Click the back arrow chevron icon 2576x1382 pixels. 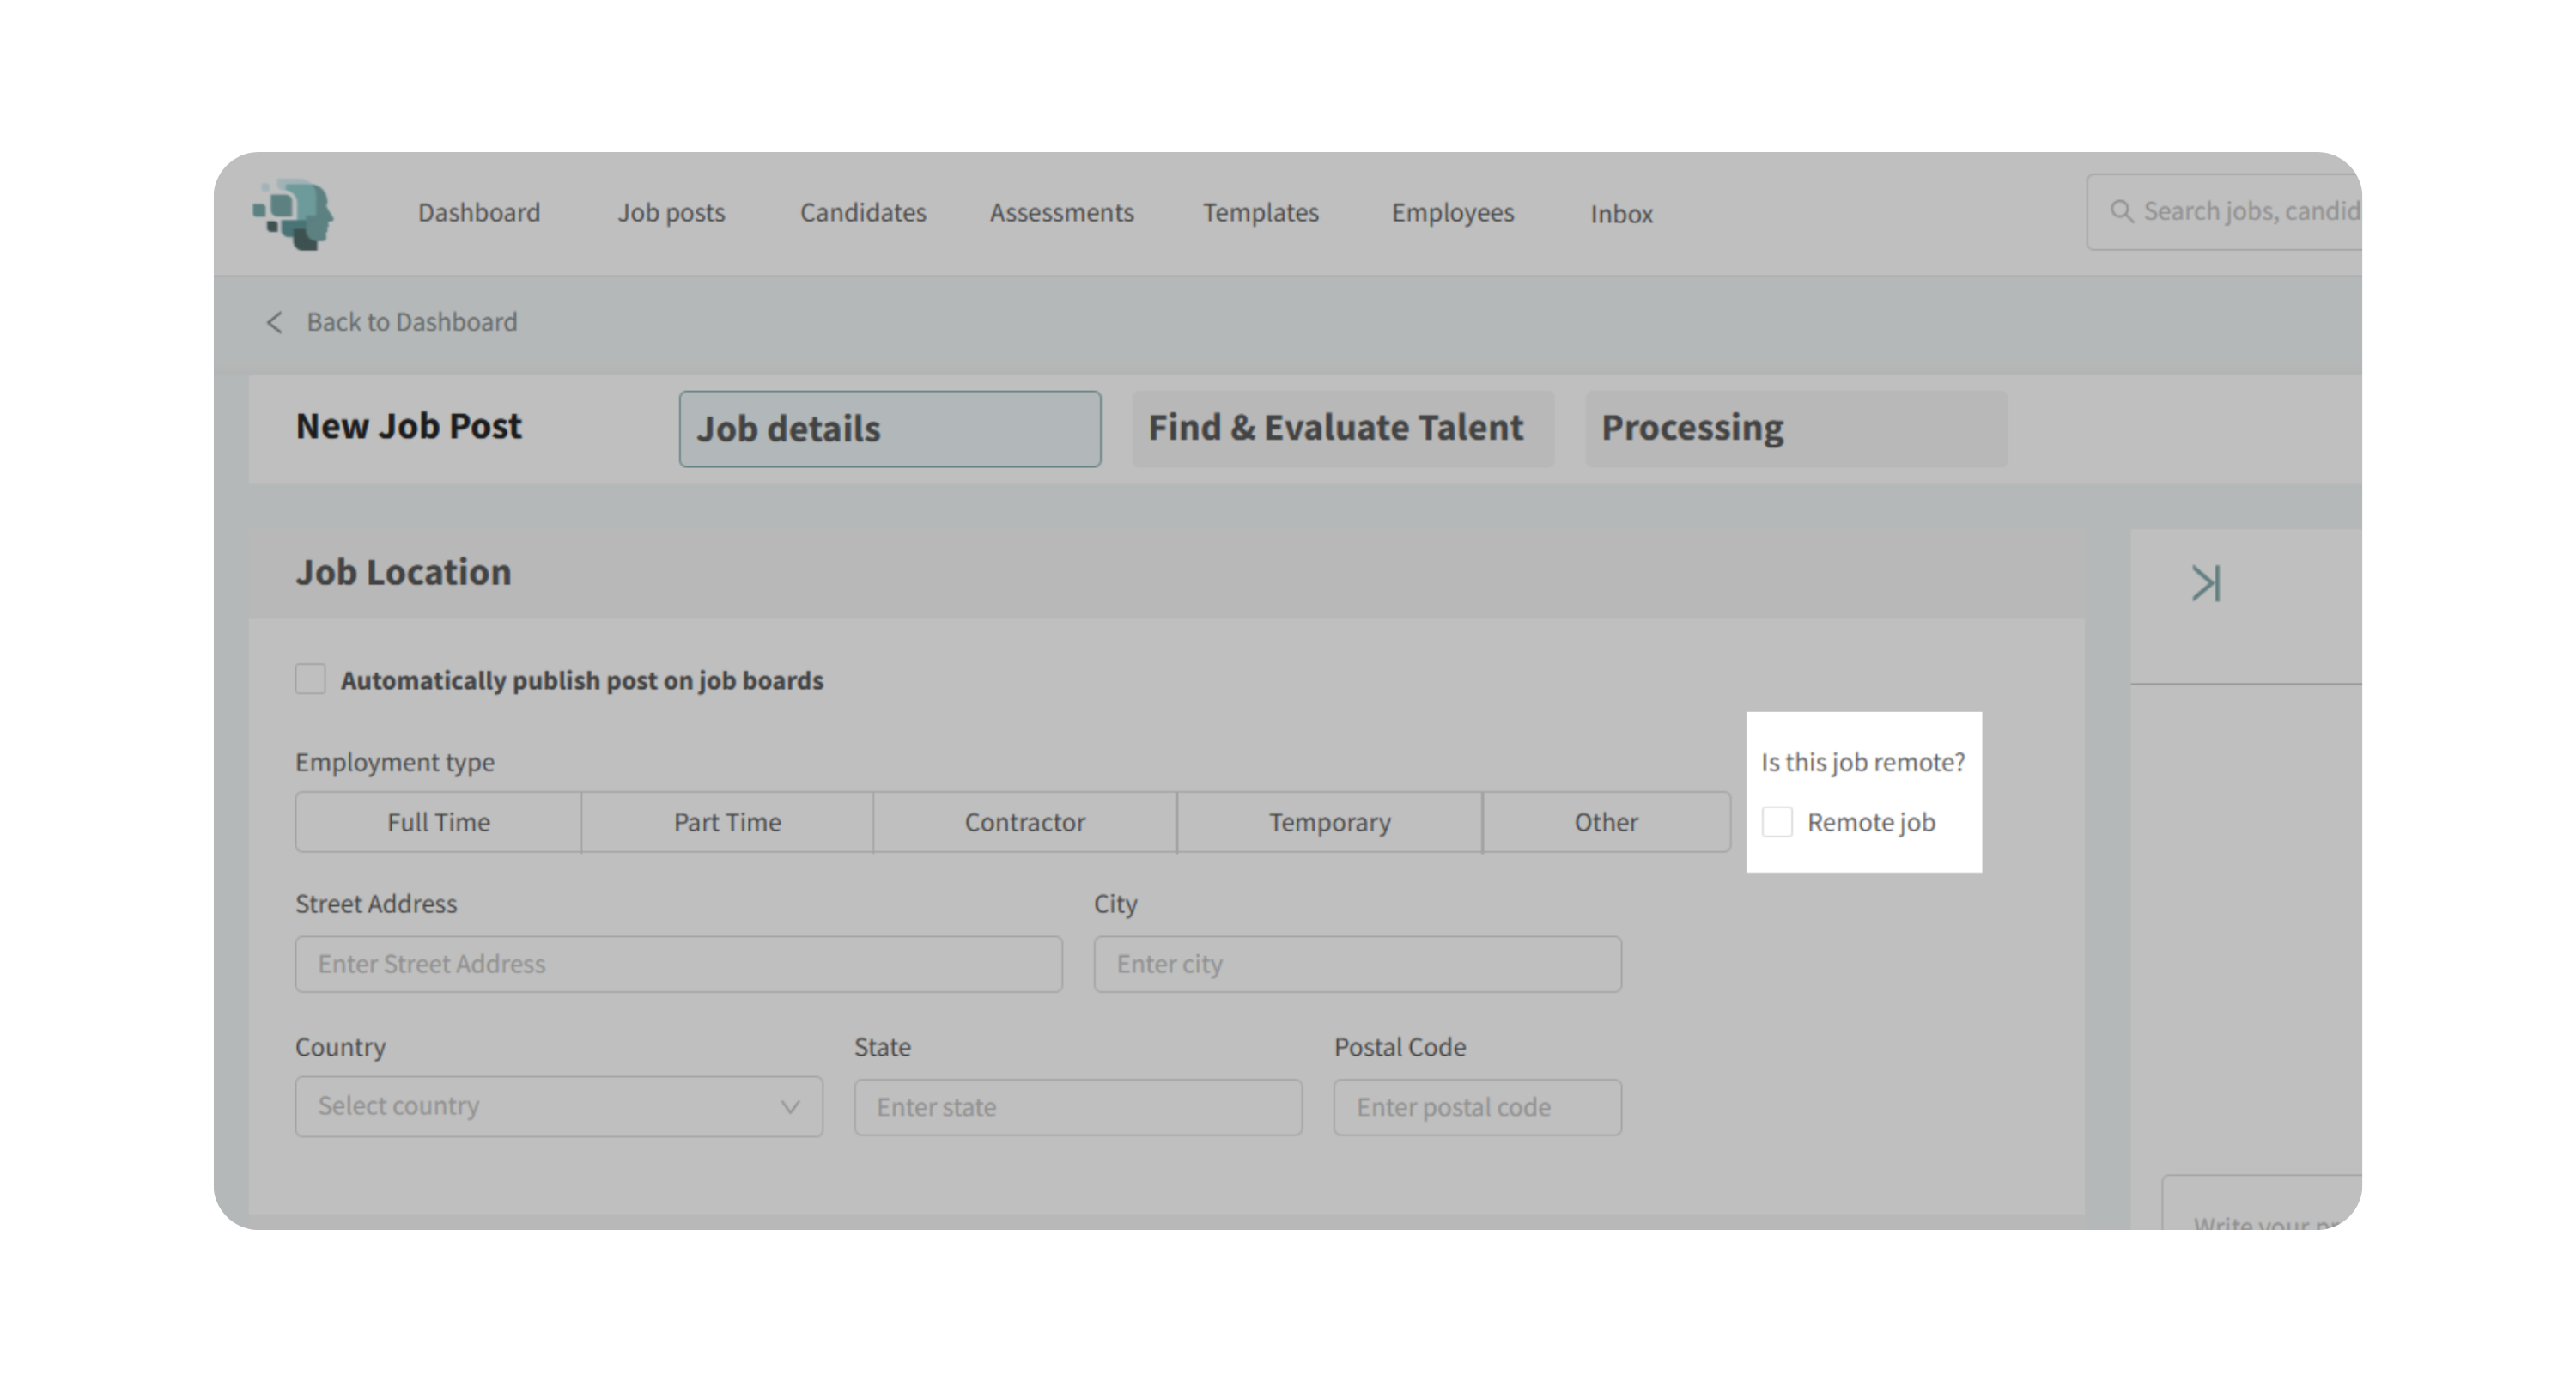click(274, 322)
